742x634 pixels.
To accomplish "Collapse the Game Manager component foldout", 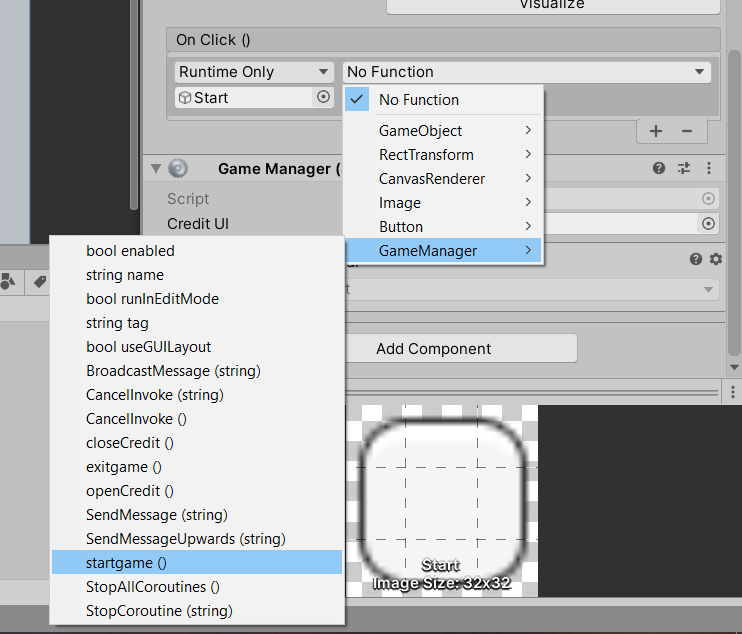I will point(155,169).
